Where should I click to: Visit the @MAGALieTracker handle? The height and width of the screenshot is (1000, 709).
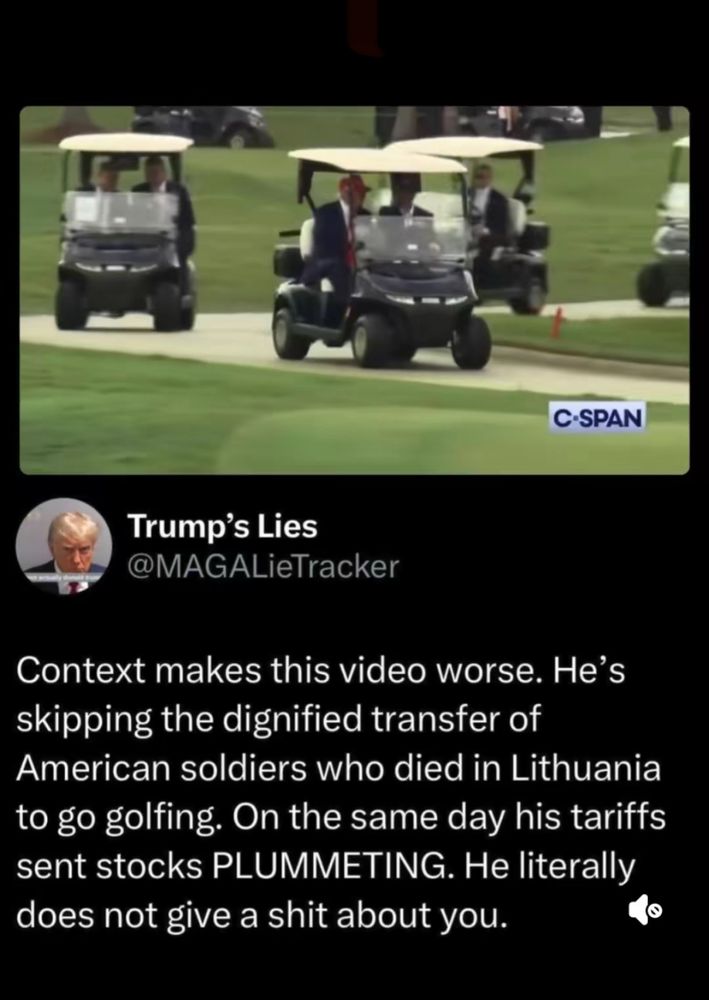pyautogui.click(x=263, y=566)
